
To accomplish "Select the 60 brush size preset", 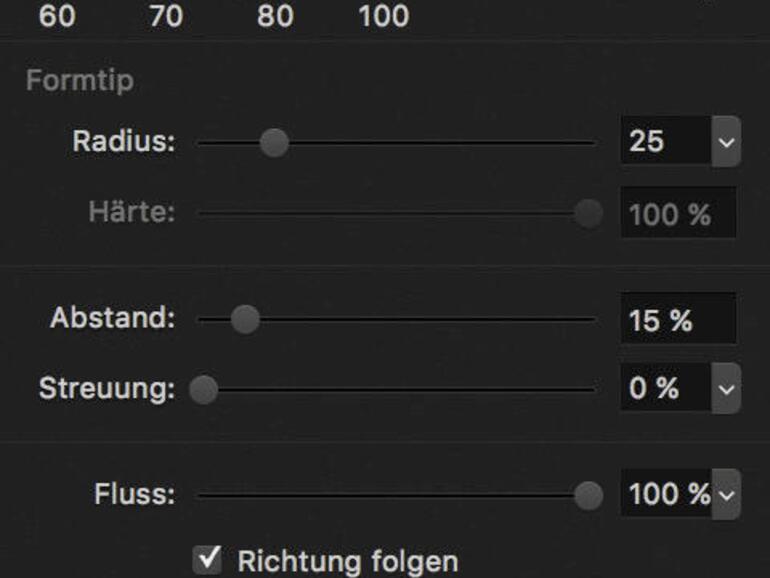I will pyautogui.click(x=57, y=16).
